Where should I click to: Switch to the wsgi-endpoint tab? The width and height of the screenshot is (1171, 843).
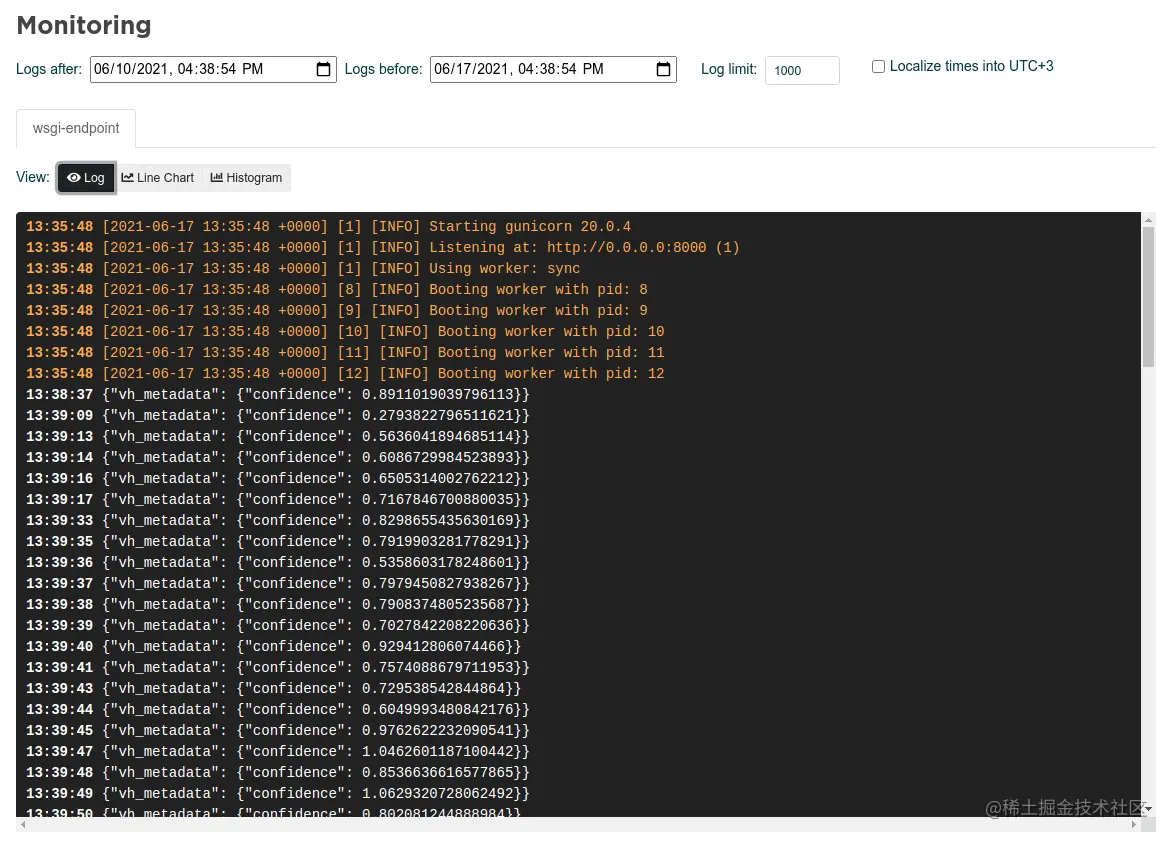coord(76,128)
